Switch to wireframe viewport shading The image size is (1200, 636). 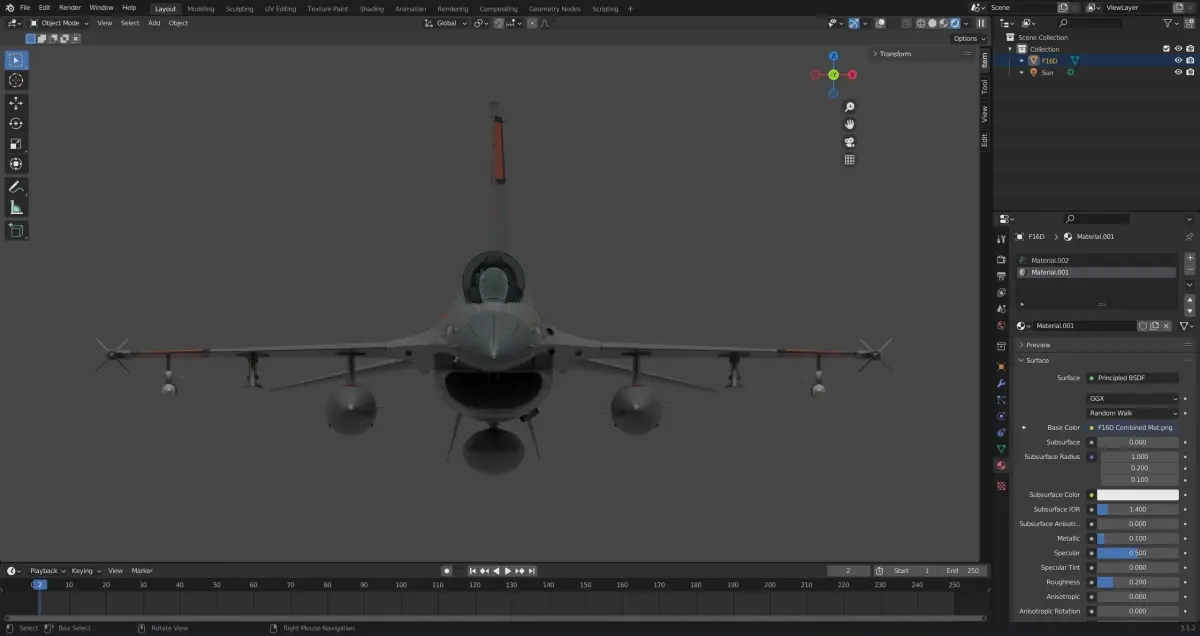922,23
